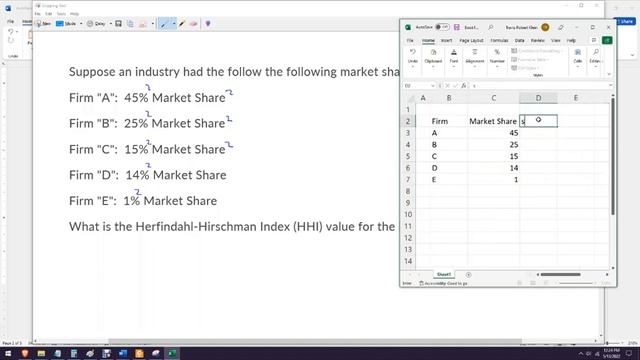
Task: Expand the Font ribbon group
Action: click(453, 57)
